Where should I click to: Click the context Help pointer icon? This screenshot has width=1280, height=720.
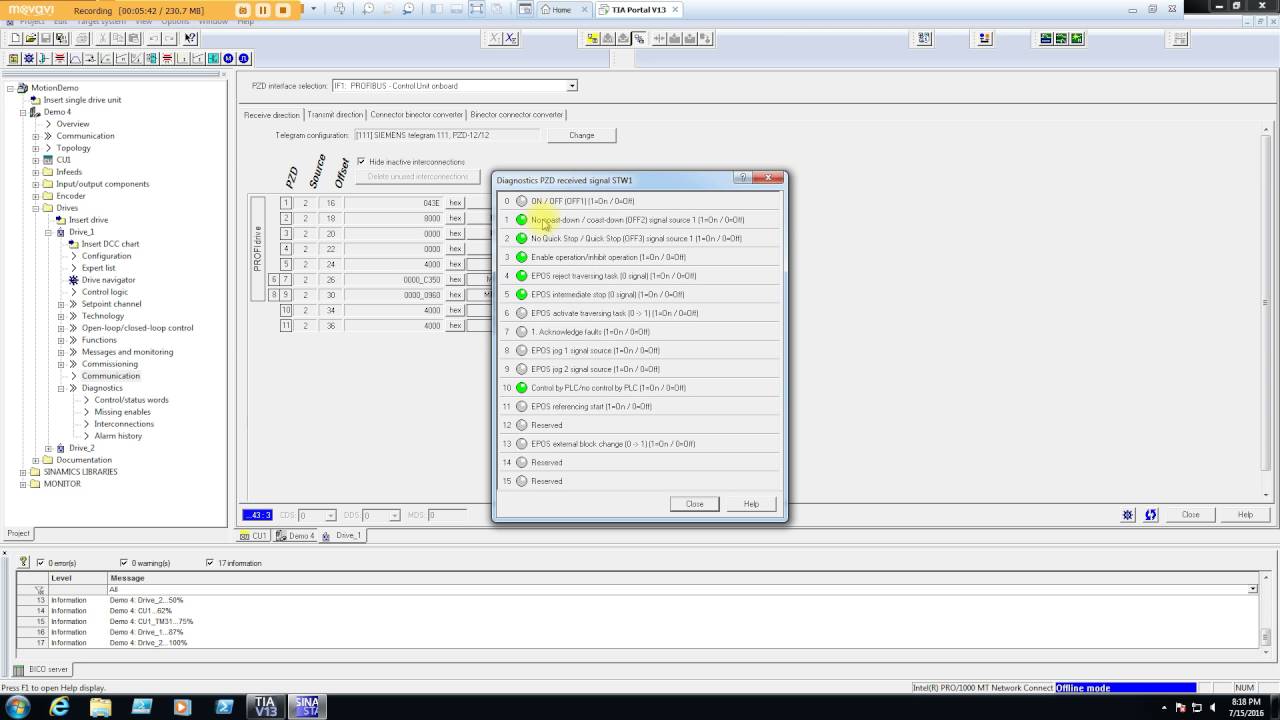tap(190, 39)
